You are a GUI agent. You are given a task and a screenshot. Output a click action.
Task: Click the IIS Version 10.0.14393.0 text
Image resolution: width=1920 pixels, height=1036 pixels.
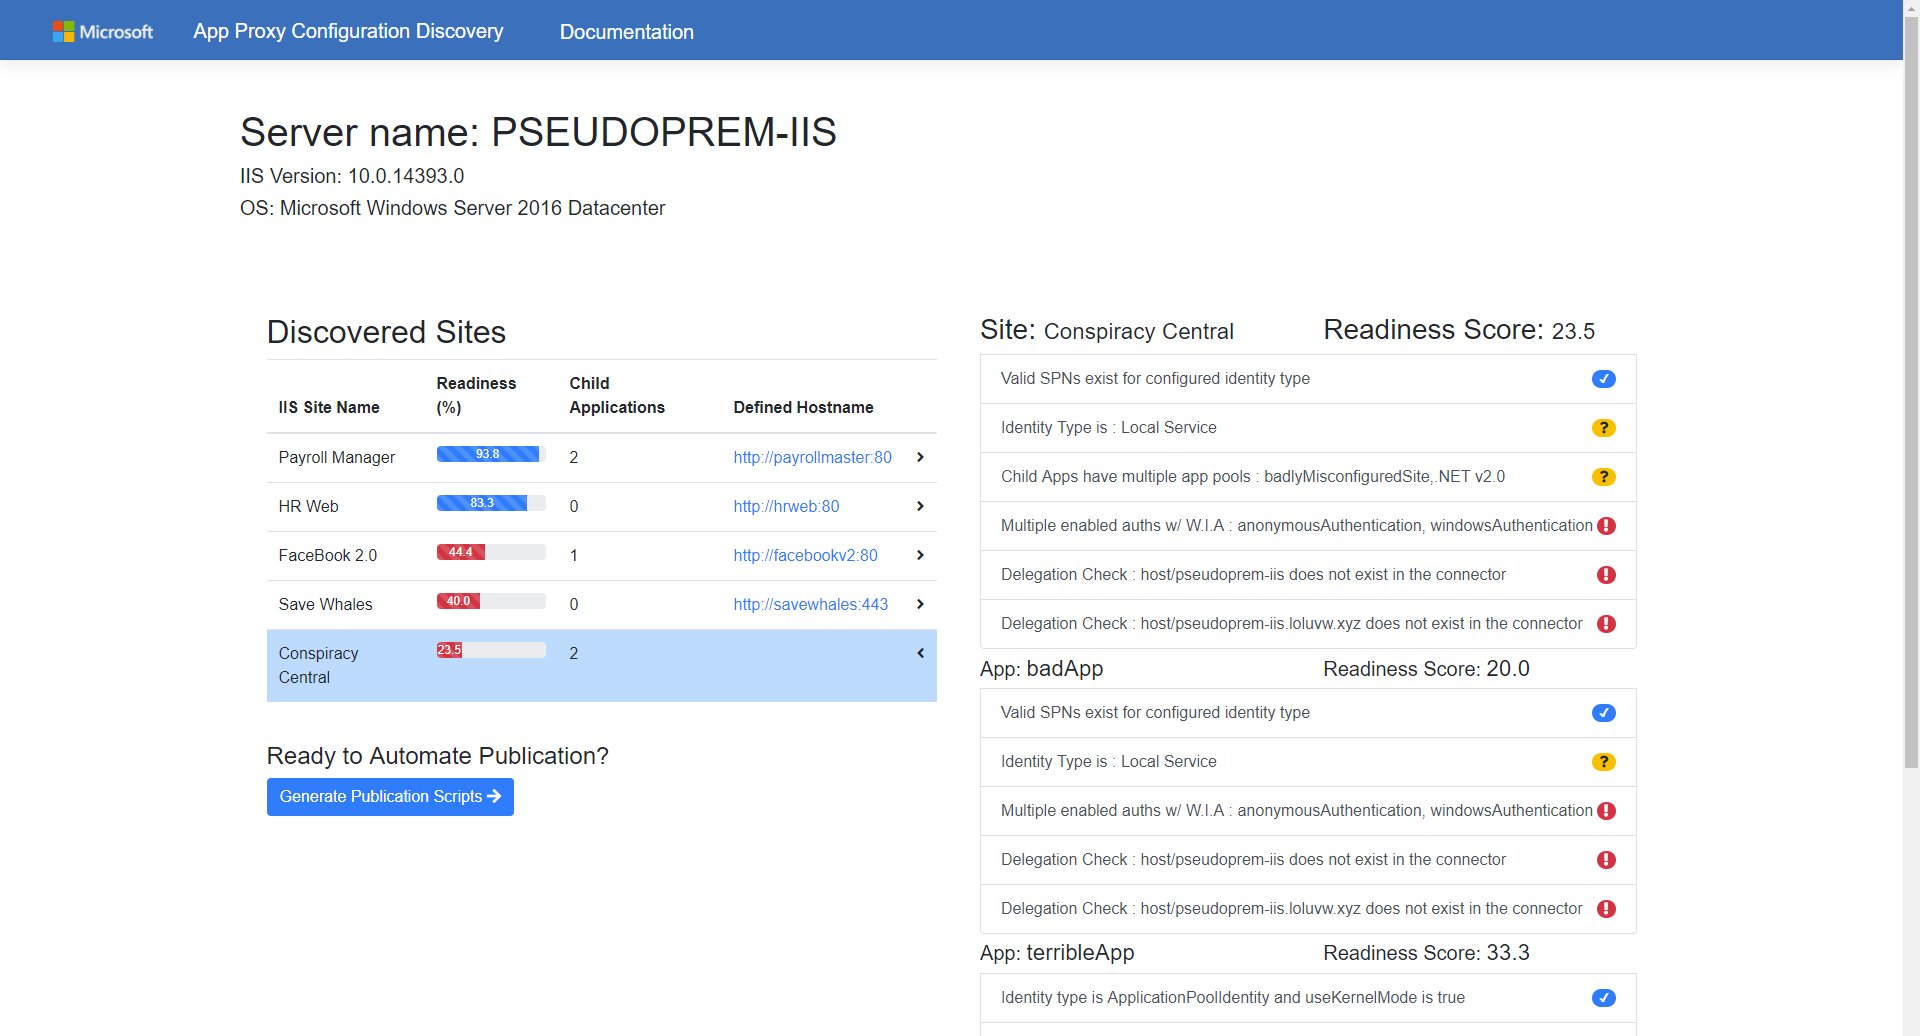click(352, 176)
